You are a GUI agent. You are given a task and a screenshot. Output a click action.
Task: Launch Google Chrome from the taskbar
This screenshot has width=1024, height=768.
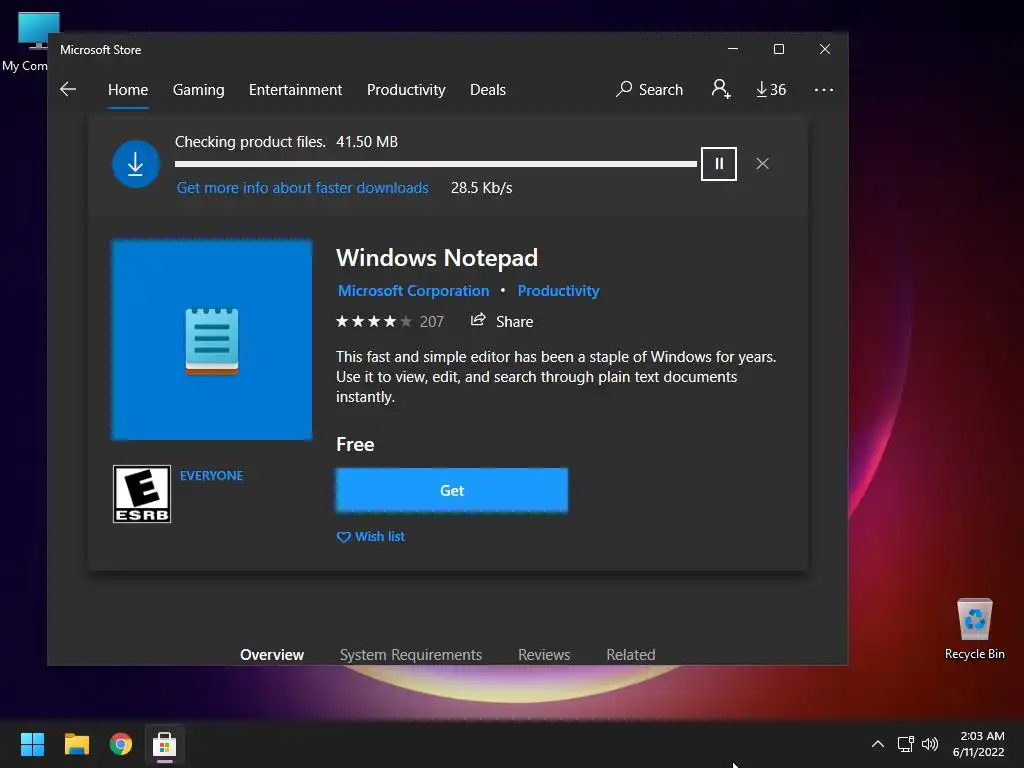[x=121, y=744]
